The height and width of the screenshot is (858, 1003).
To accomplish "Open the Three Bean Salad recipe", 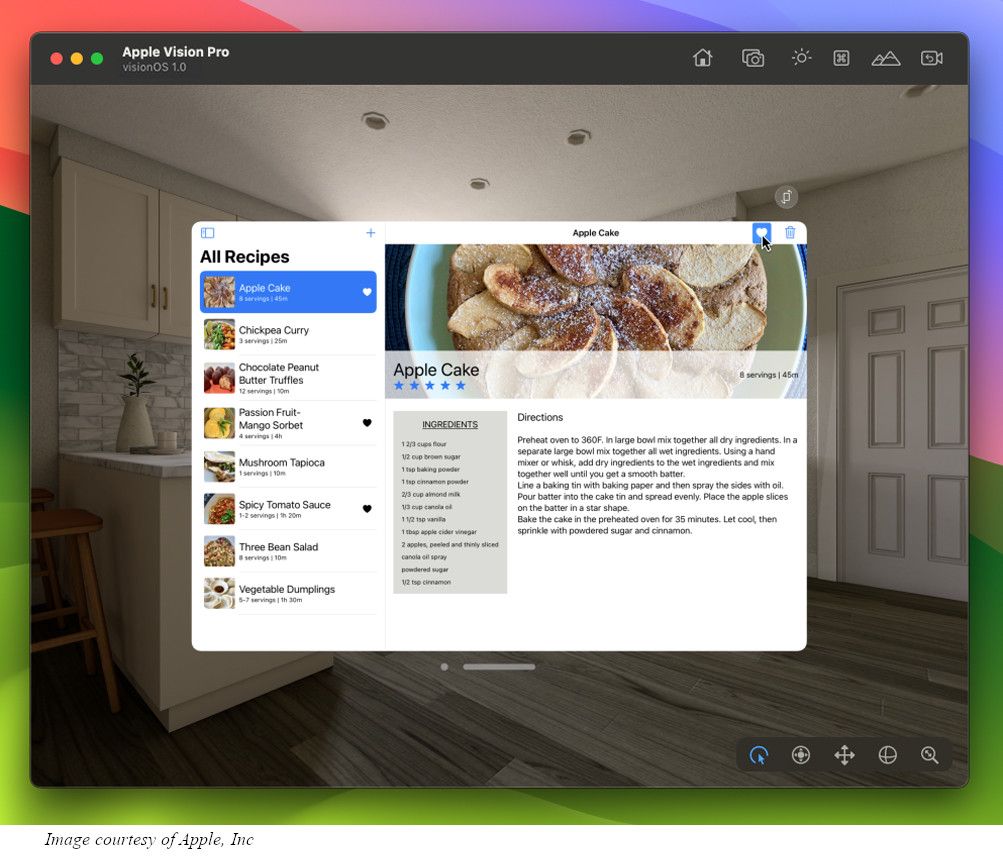I will pyautogui.click(x=288, y=551).
